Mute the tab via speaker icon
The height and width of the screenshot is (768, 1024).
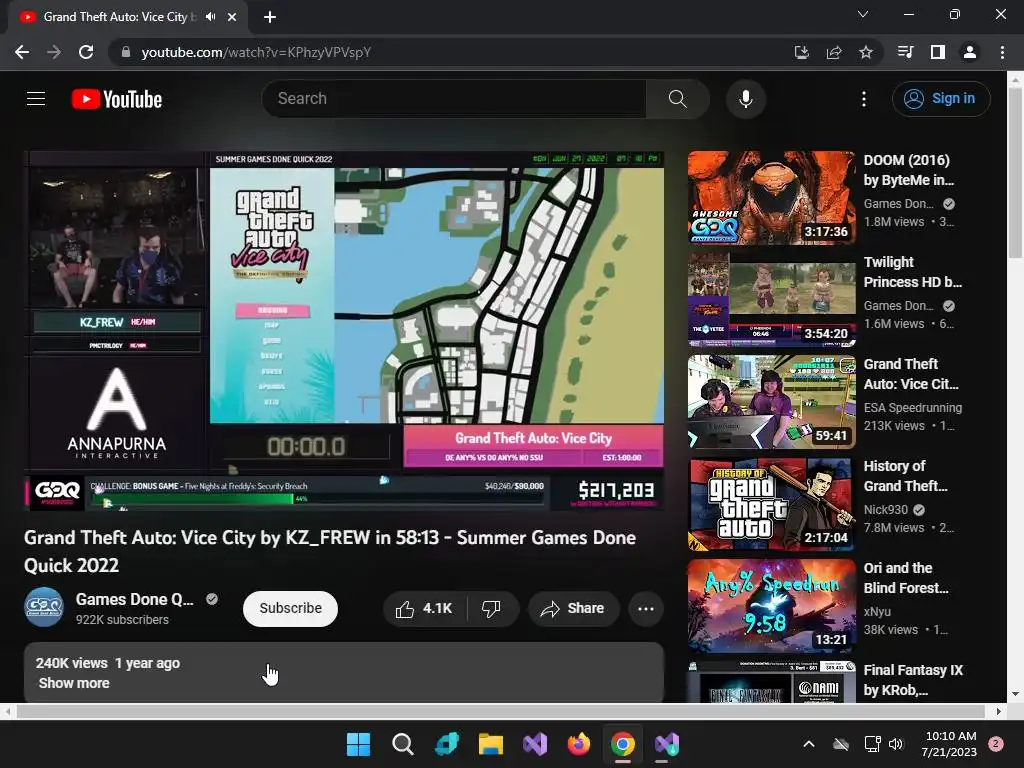click(210, 17)
